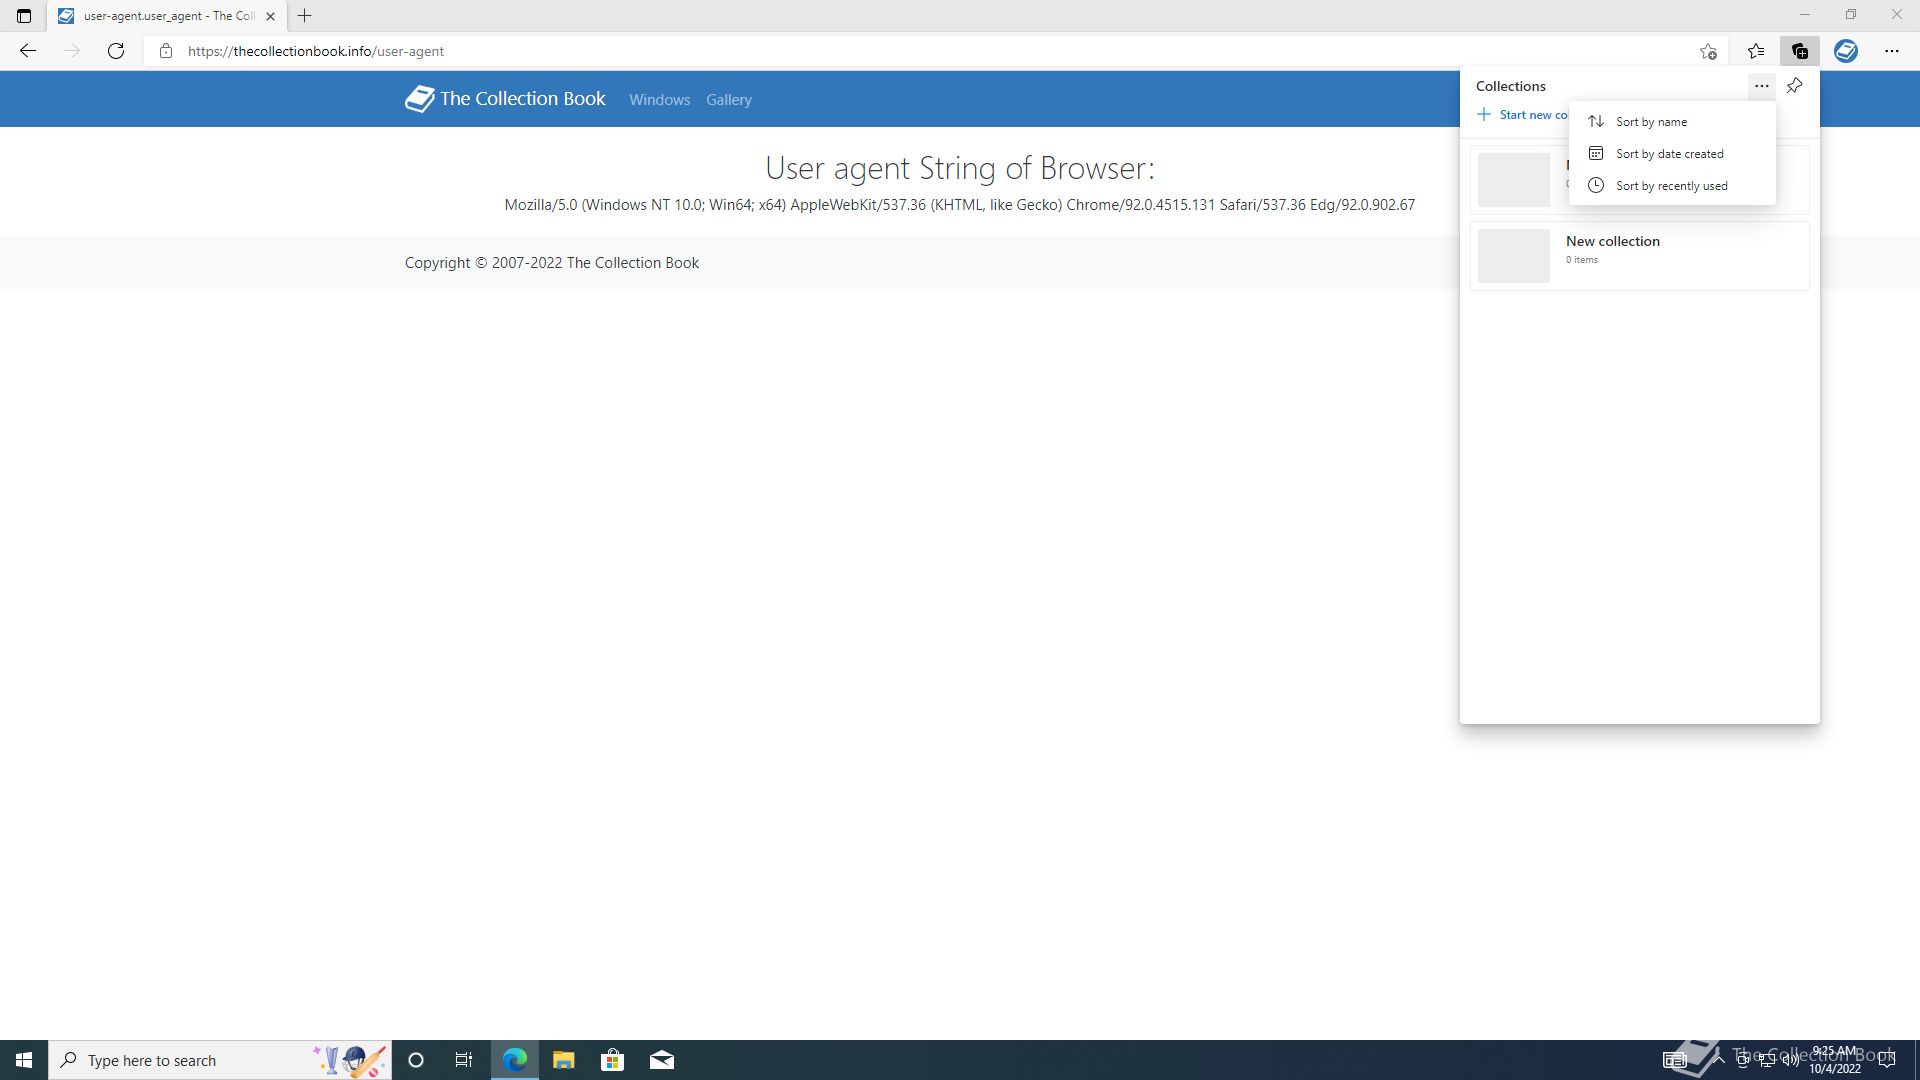Open Cortana from the taskbar

416,1060
